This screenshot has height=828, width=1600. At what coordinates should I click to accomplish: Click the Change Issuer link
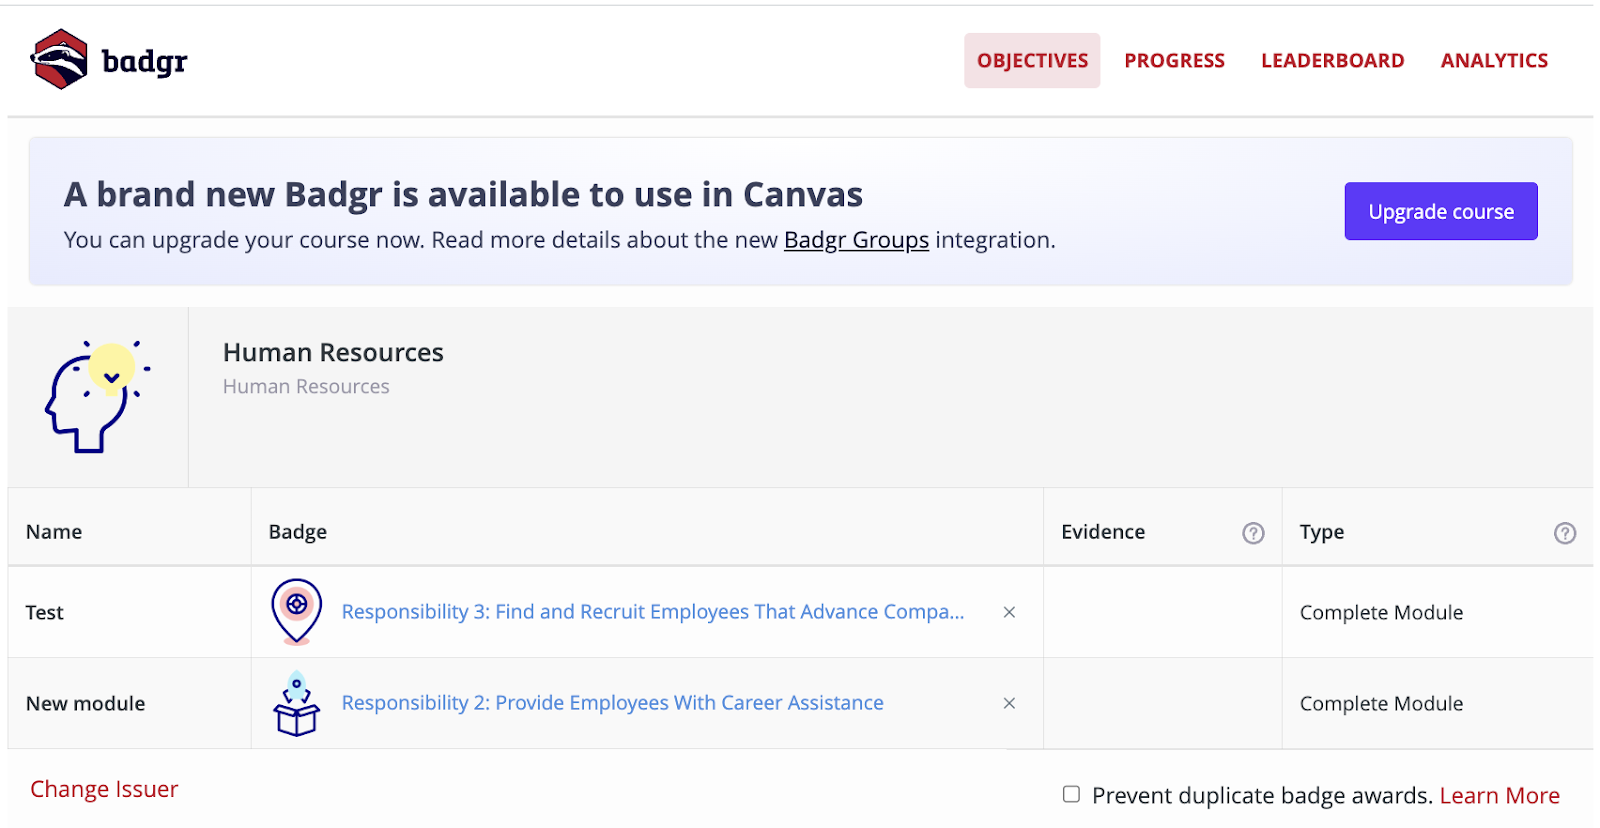pos(104,789)
